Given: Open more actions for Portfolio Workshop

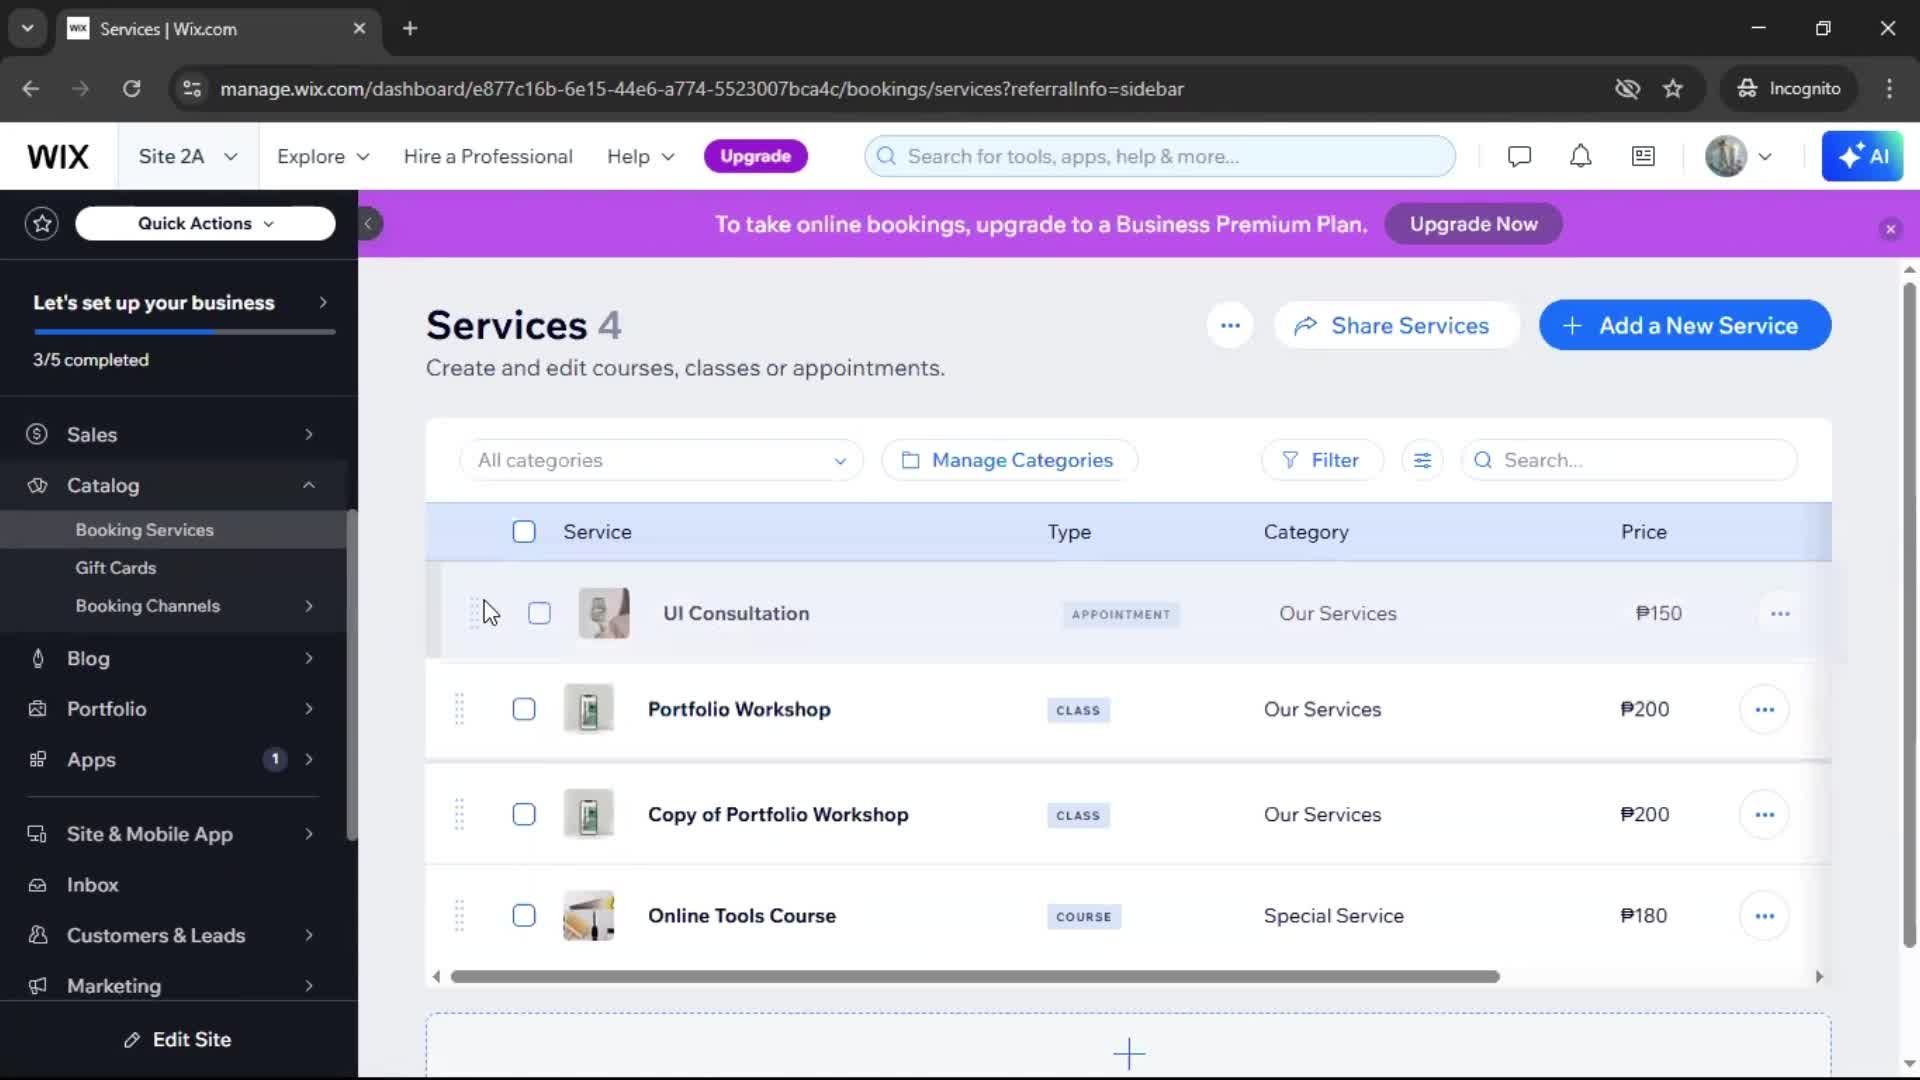Looking at the screenshot, I should coord(1764,709).
